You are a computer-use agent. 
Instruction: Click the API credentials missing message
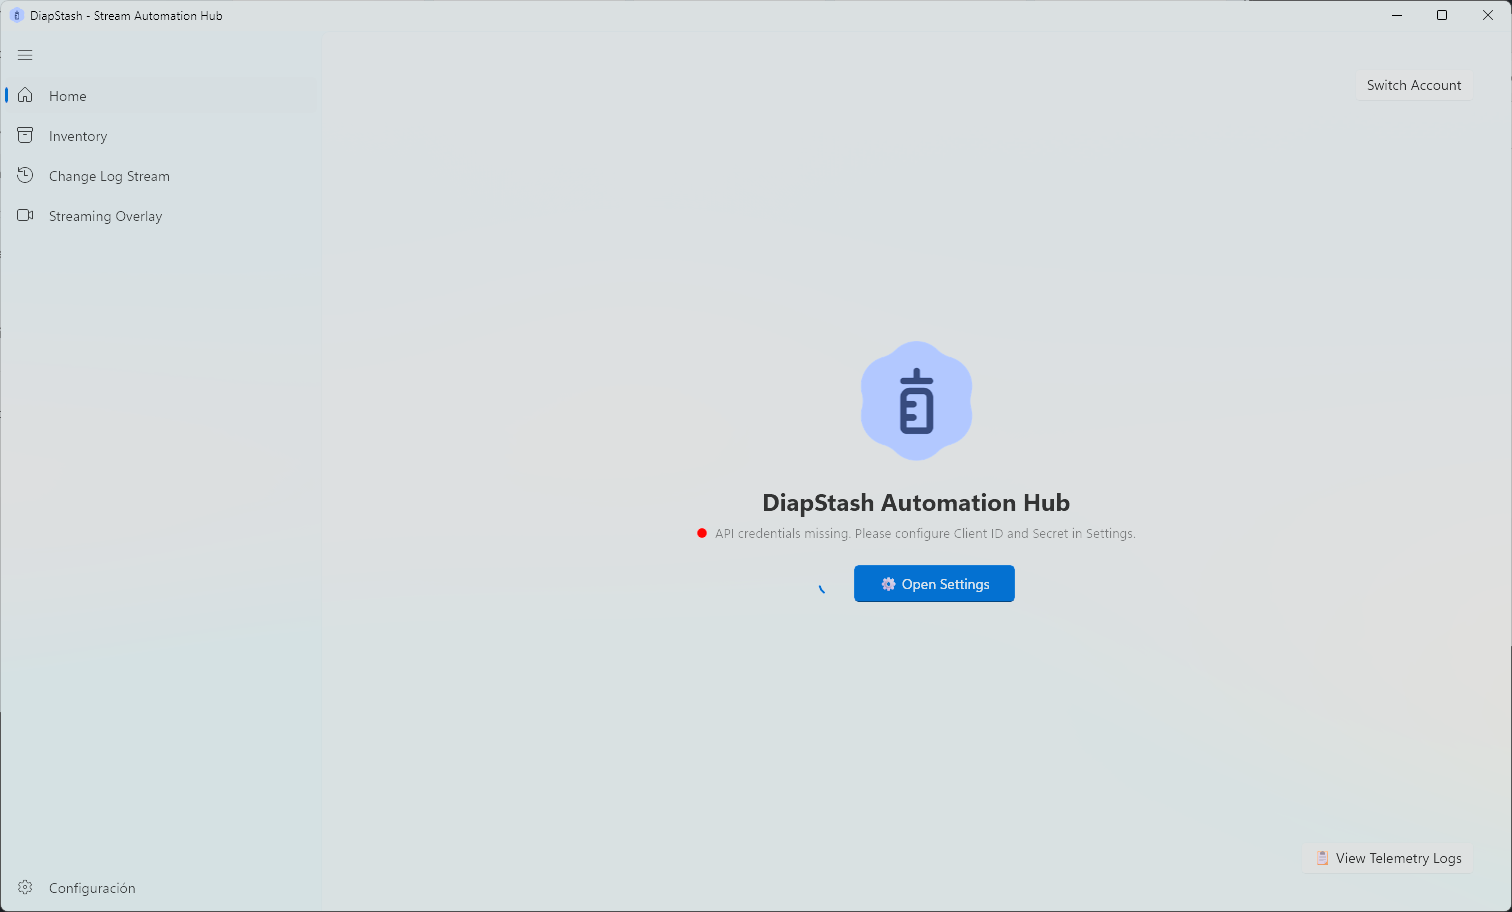[925, 534]
